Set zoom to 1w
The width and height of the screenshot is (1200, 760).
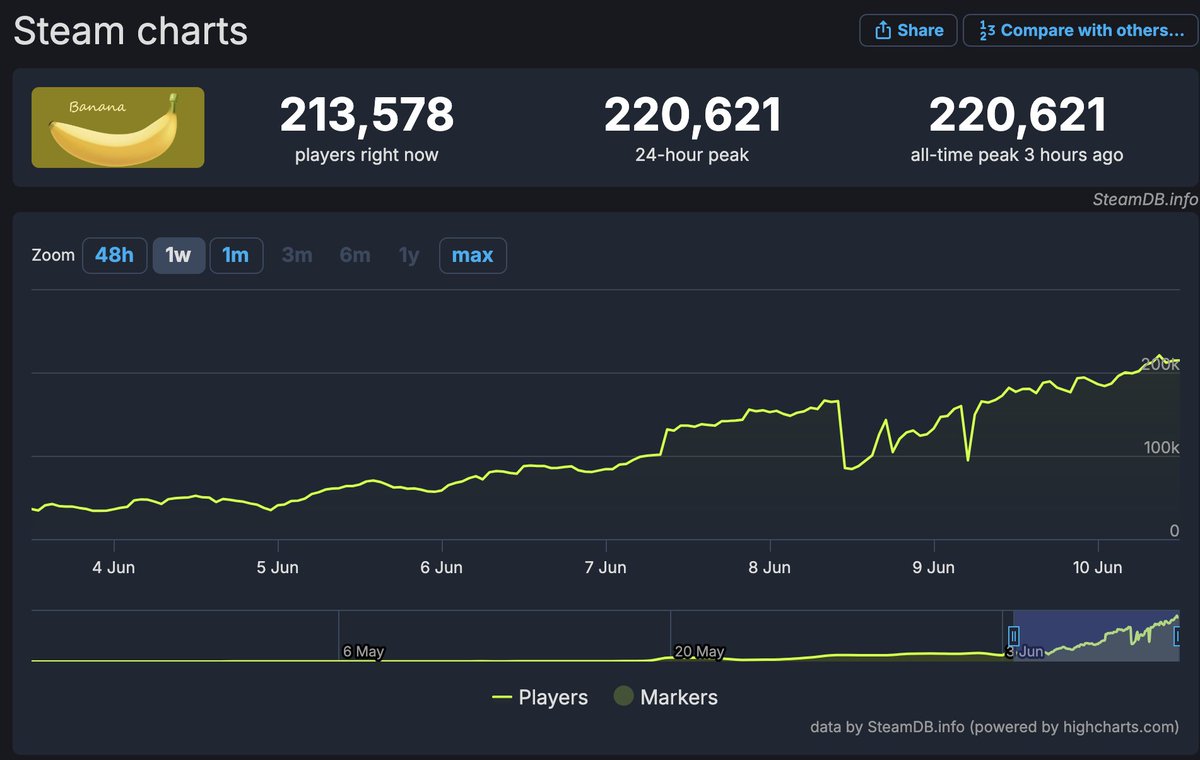click(x=179, y=255)
